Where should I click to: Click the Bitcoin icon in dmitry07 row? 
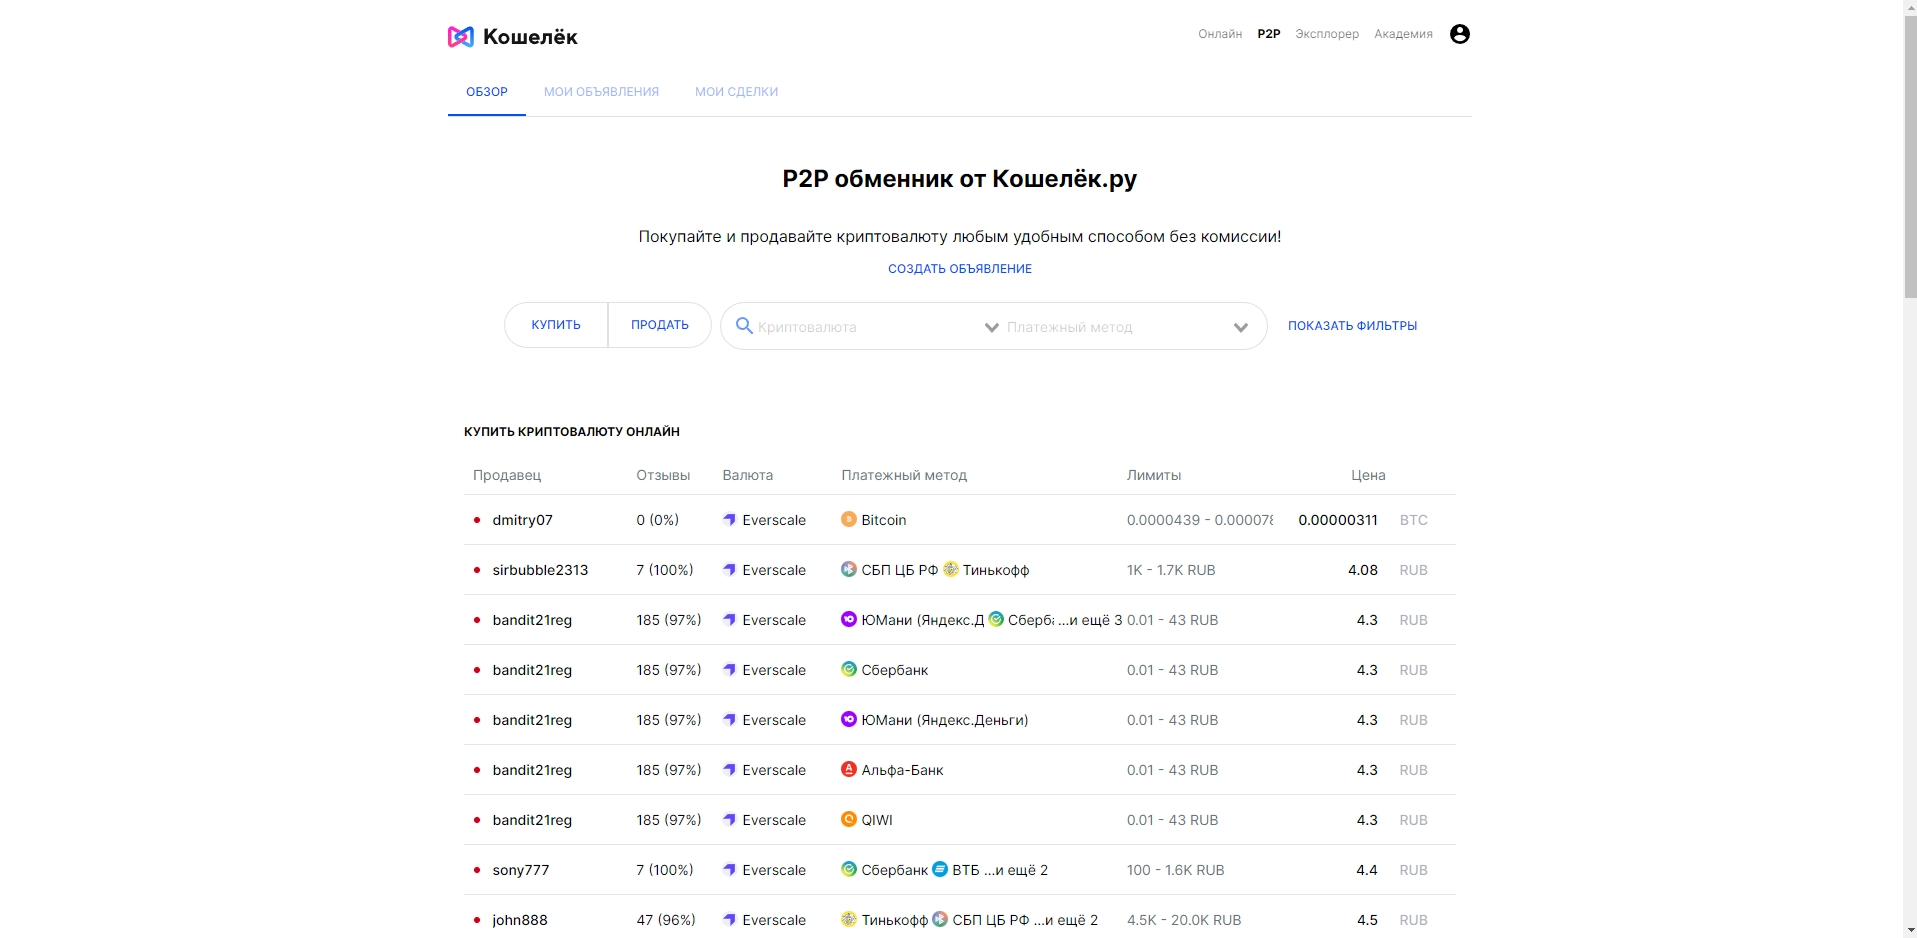(848, 519)
